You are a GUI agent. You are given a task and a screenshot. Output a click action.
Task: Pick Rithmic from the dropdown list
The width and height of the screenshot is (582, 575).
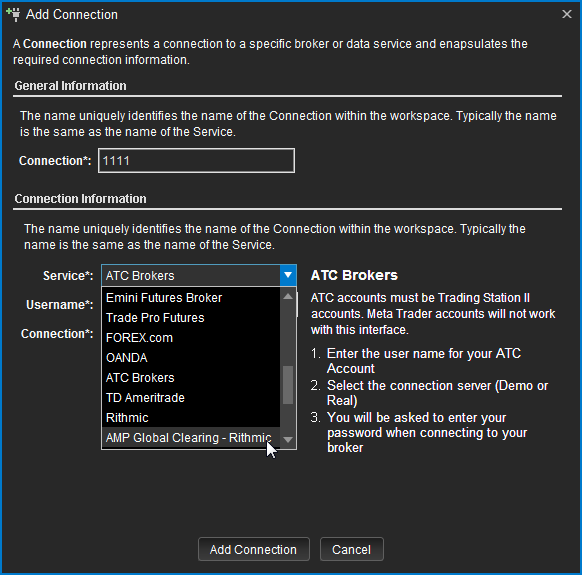191,418
